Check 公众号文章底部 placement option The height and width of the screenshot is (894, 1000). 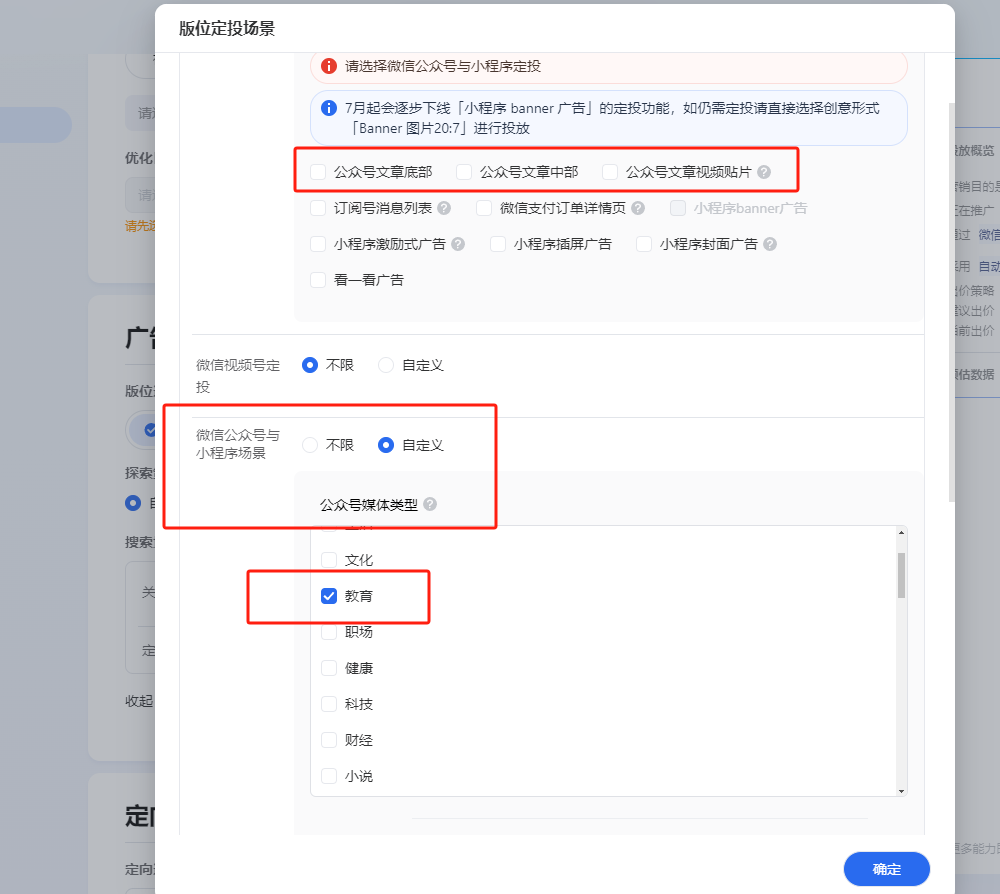click(x=318, y=172)
